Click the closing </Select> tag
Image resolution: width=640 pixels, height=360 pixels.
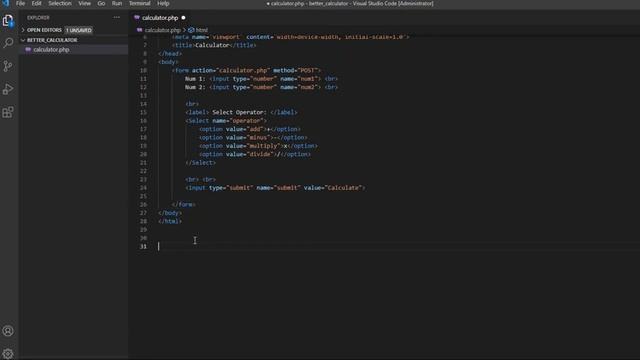[200, 163]
